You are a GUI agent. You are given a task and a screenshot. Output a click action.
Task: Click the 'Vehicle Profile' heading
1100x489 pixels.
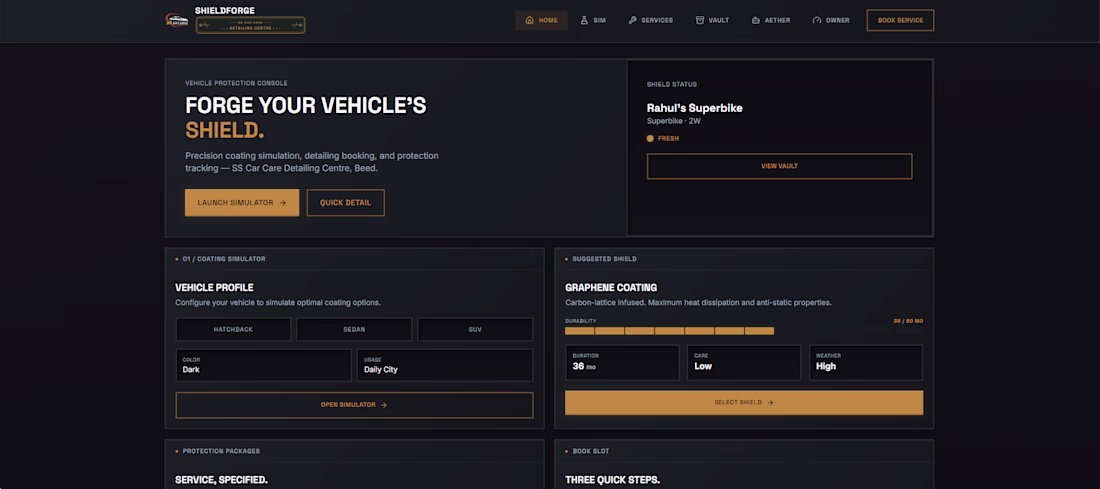214,288
